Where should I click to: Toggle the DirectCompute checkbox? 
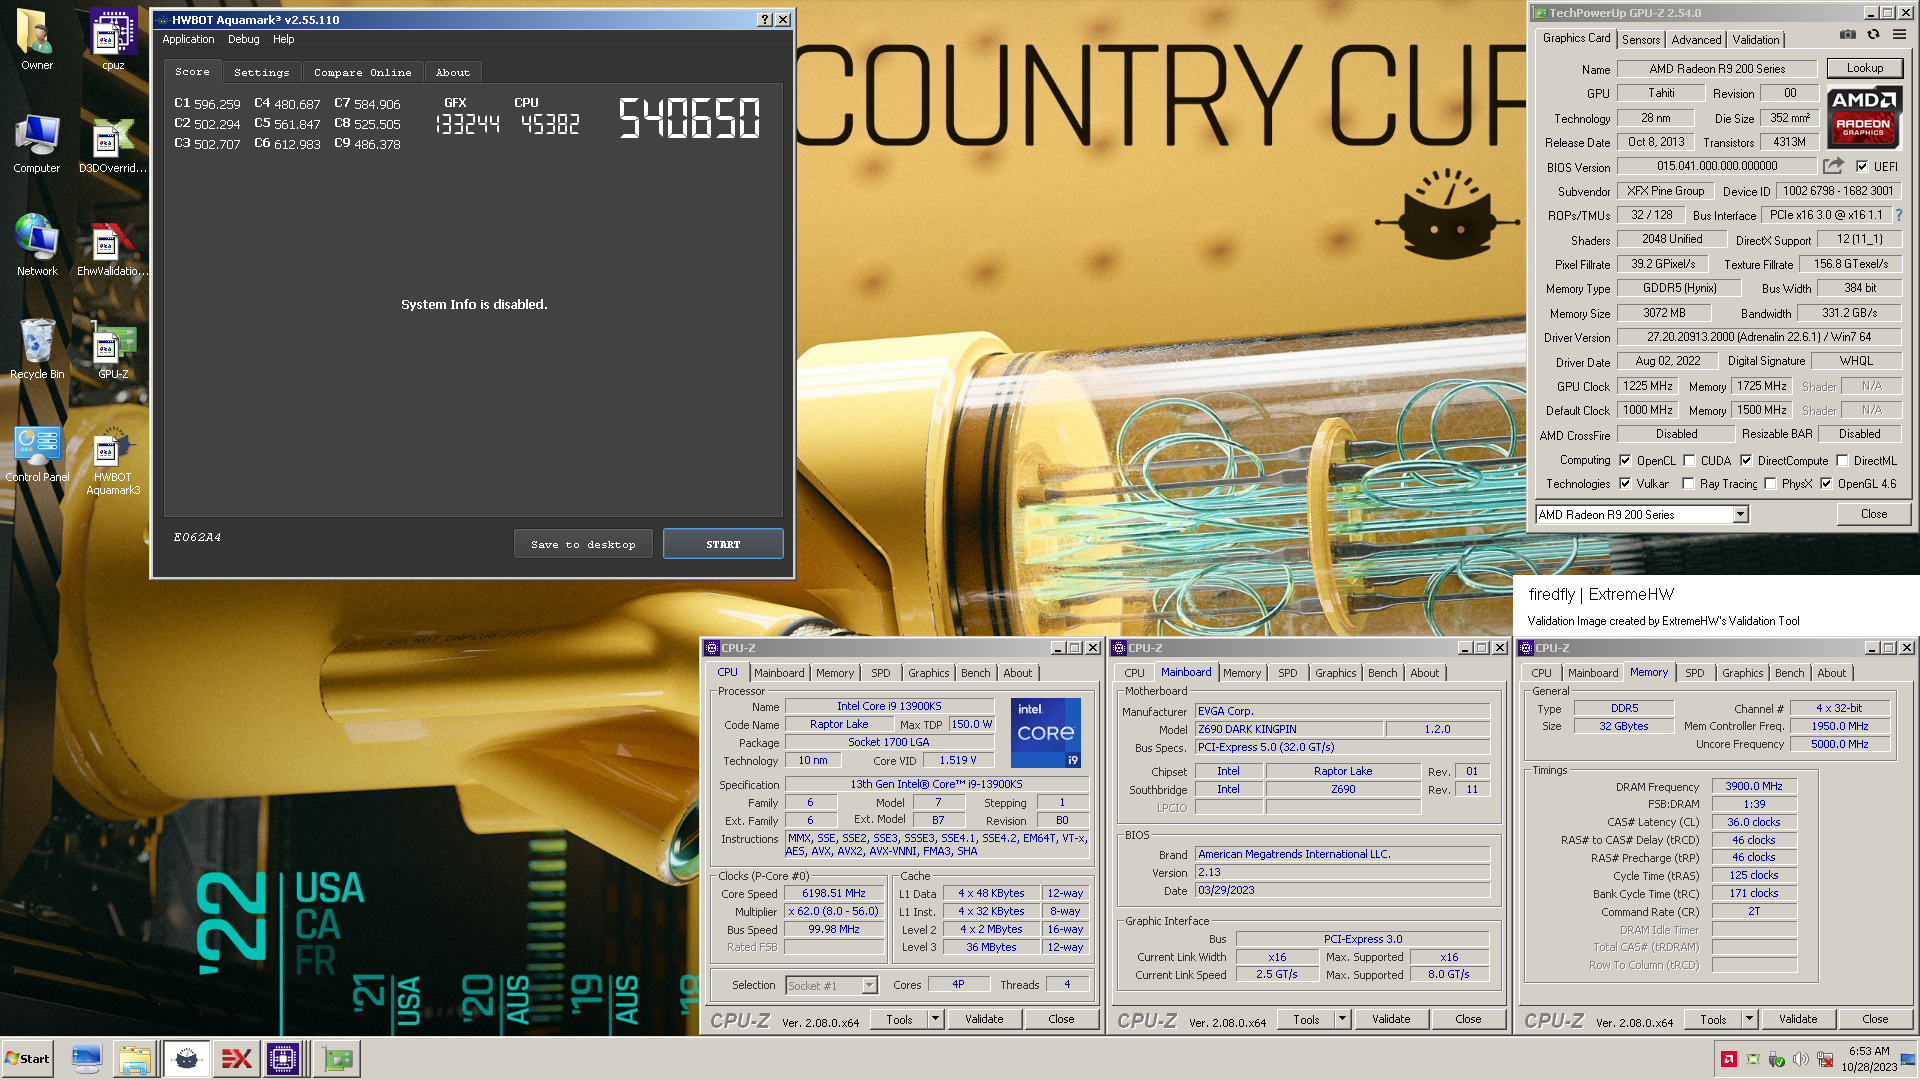(x=1746, y=461)
